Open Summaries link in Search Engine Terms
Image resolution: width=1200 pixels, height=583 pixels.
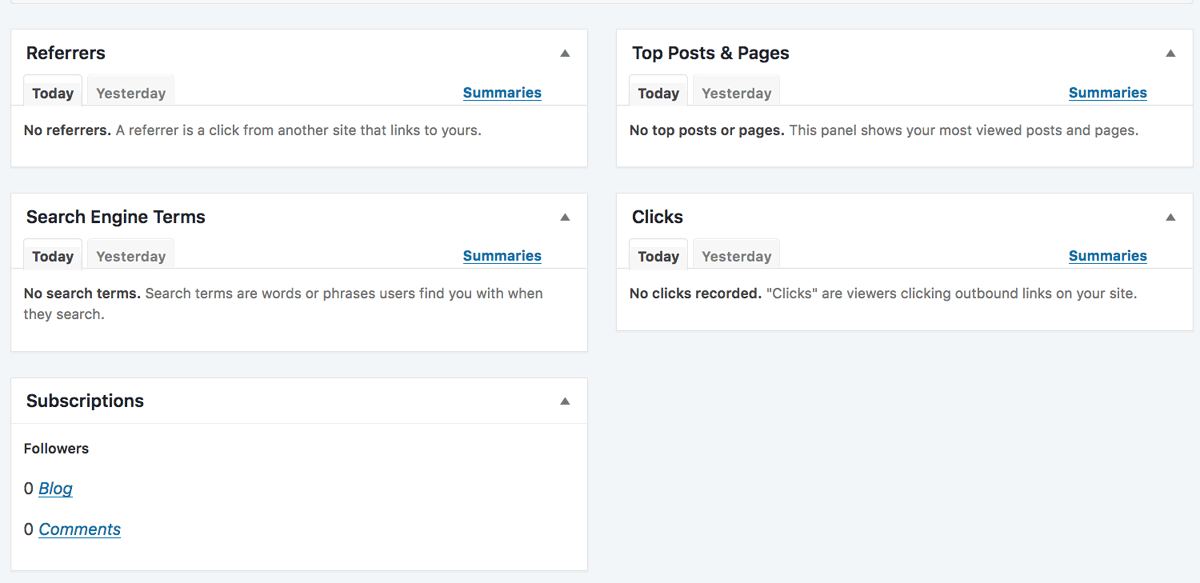[502, 255]
